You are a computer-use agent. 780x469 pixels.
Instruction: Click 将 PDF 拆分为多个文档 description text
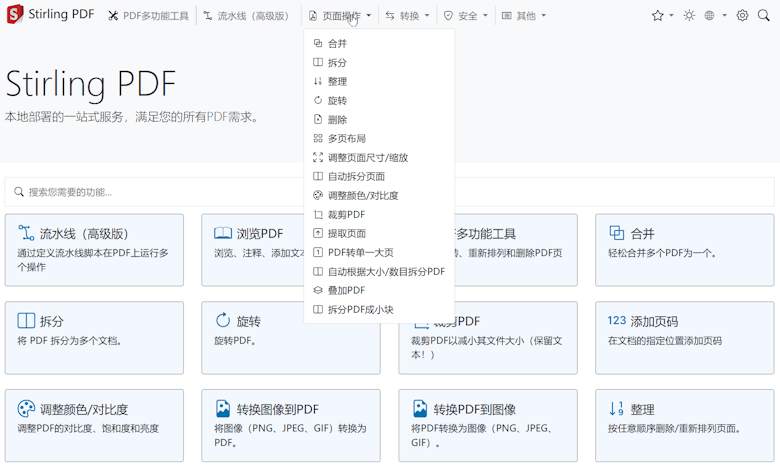click(x=69, y=341)
